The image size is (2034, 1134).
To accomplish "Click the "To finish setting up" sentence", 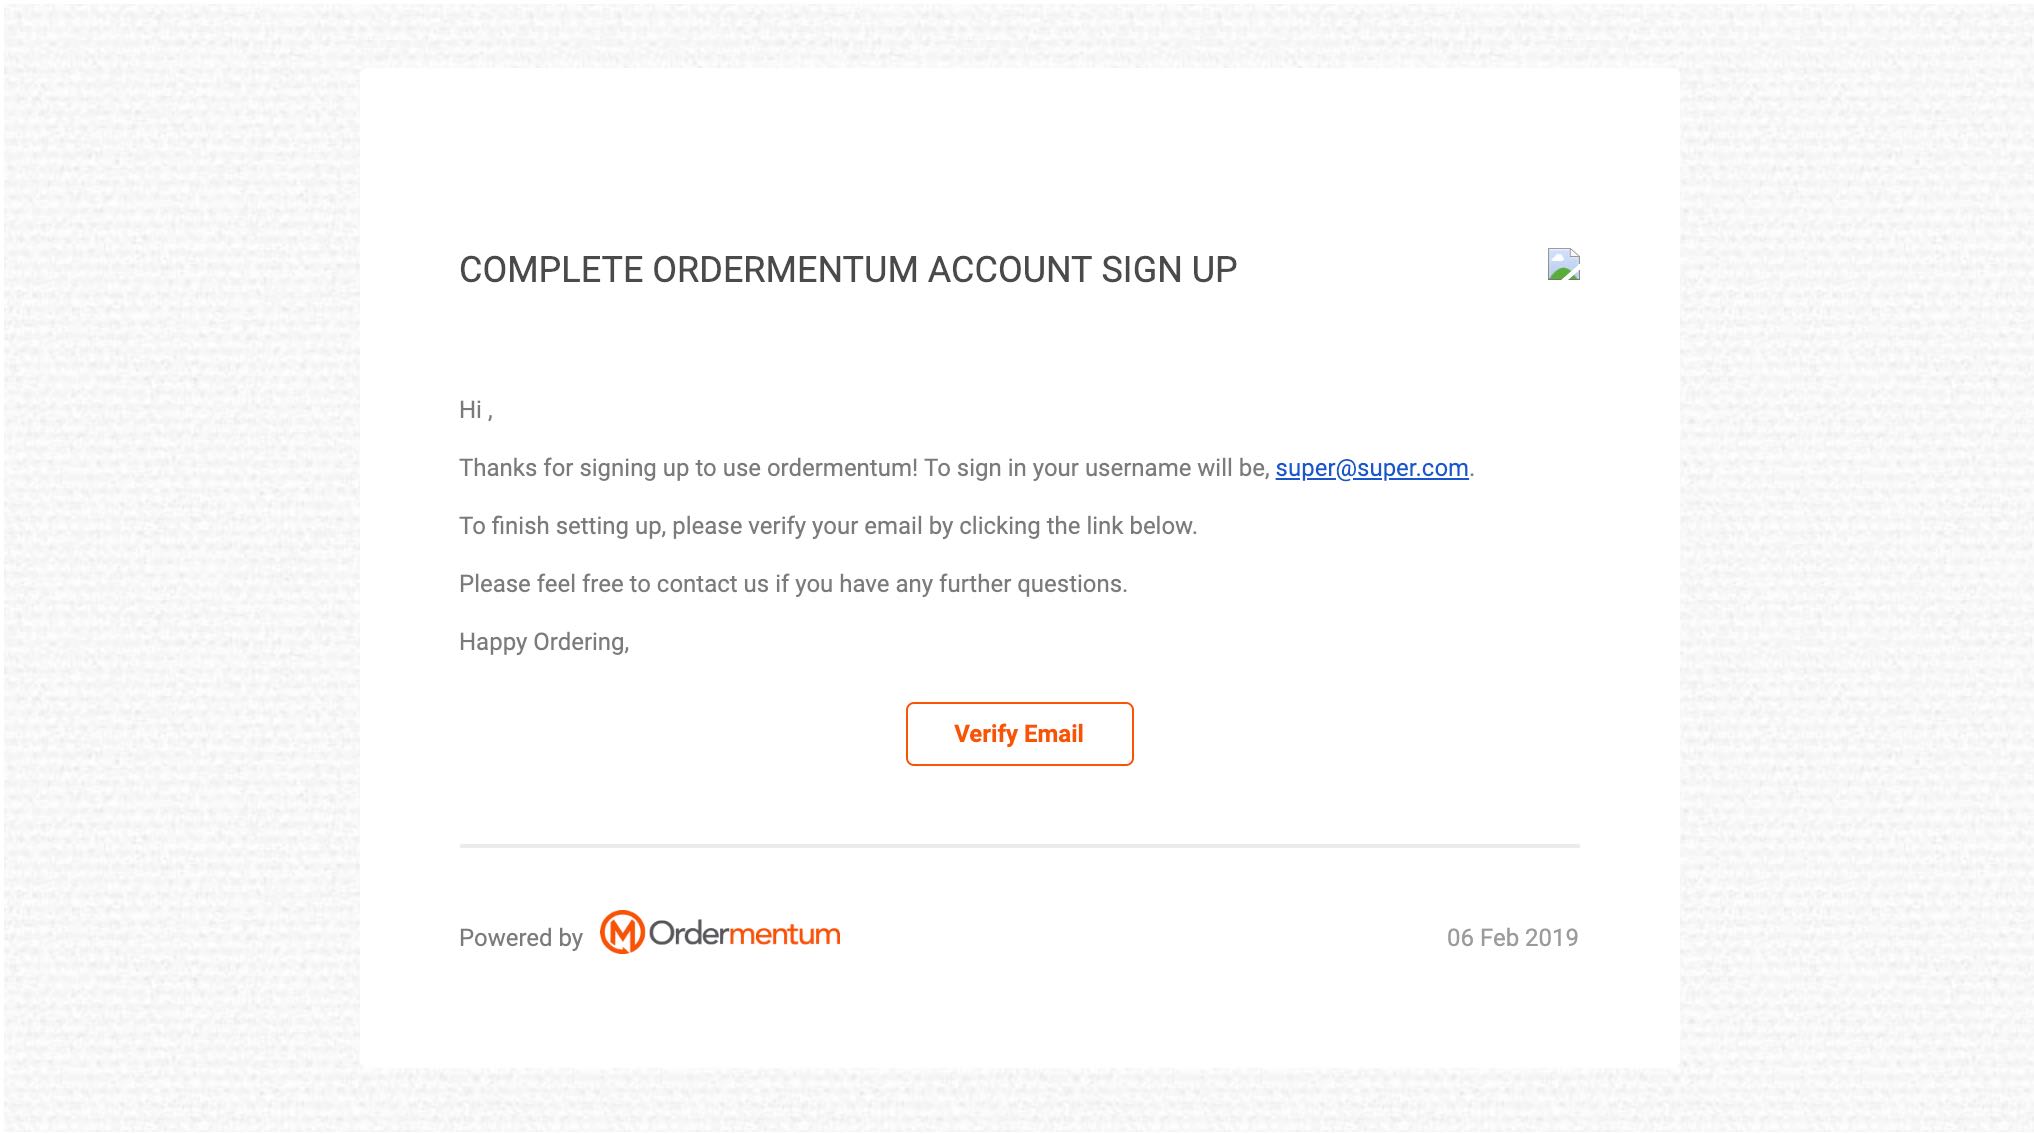I will (827, 526).
